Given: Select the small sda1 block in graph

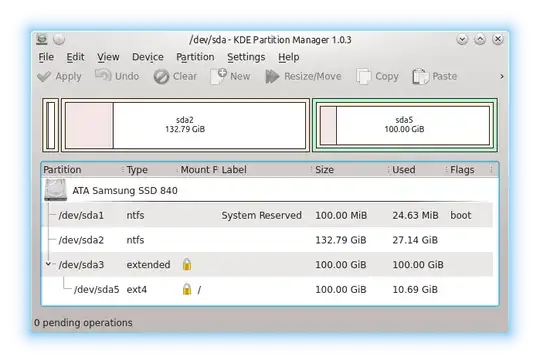Looking at the screenshot, I should (51, 125).
